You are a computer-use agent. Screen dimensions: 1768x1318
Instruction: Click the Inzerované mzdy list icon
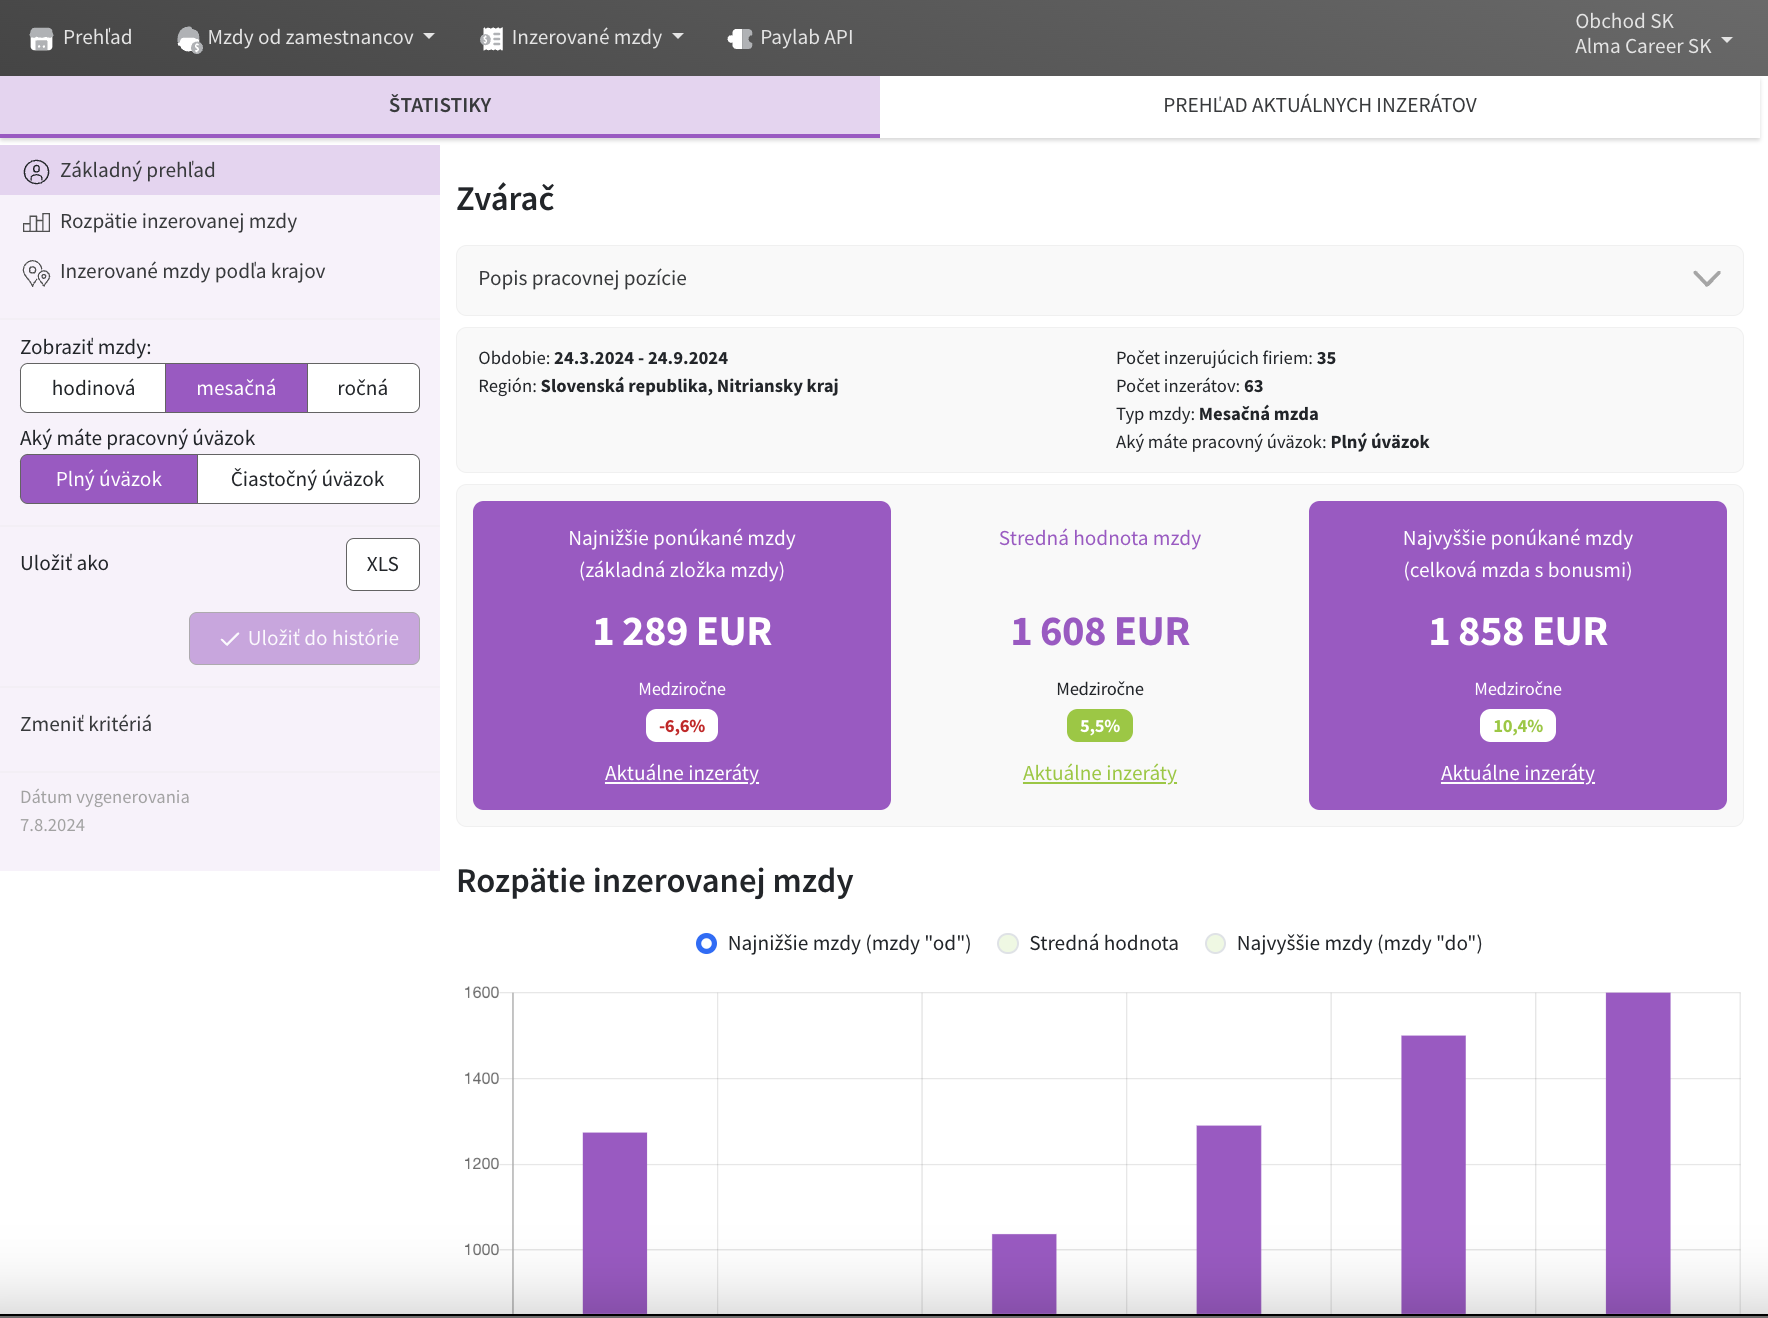pyautogui.click(x=491, y=39)
